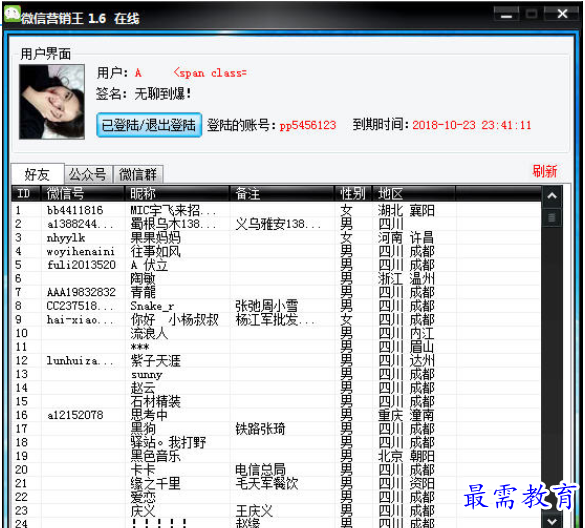
Task: Click the scrollbar thumb of friend list
Action: (x=551, y=218)
